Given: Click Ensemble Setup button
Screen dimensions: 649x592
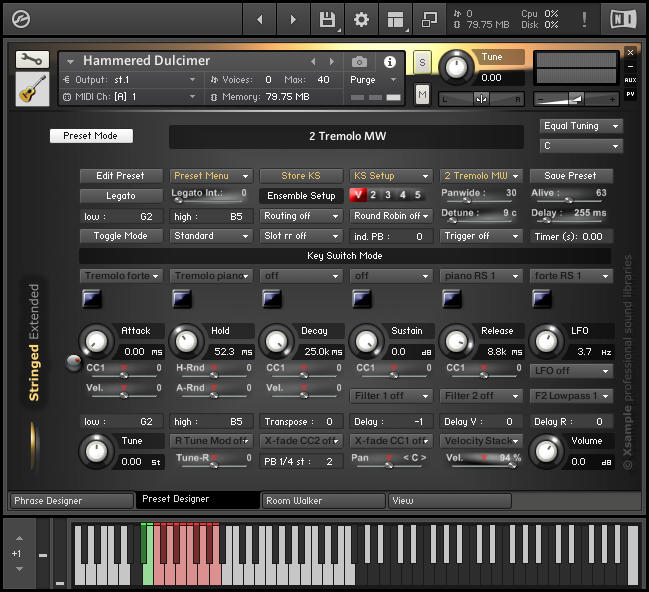Looking at the screenshot, I should [x=301, y=196].
